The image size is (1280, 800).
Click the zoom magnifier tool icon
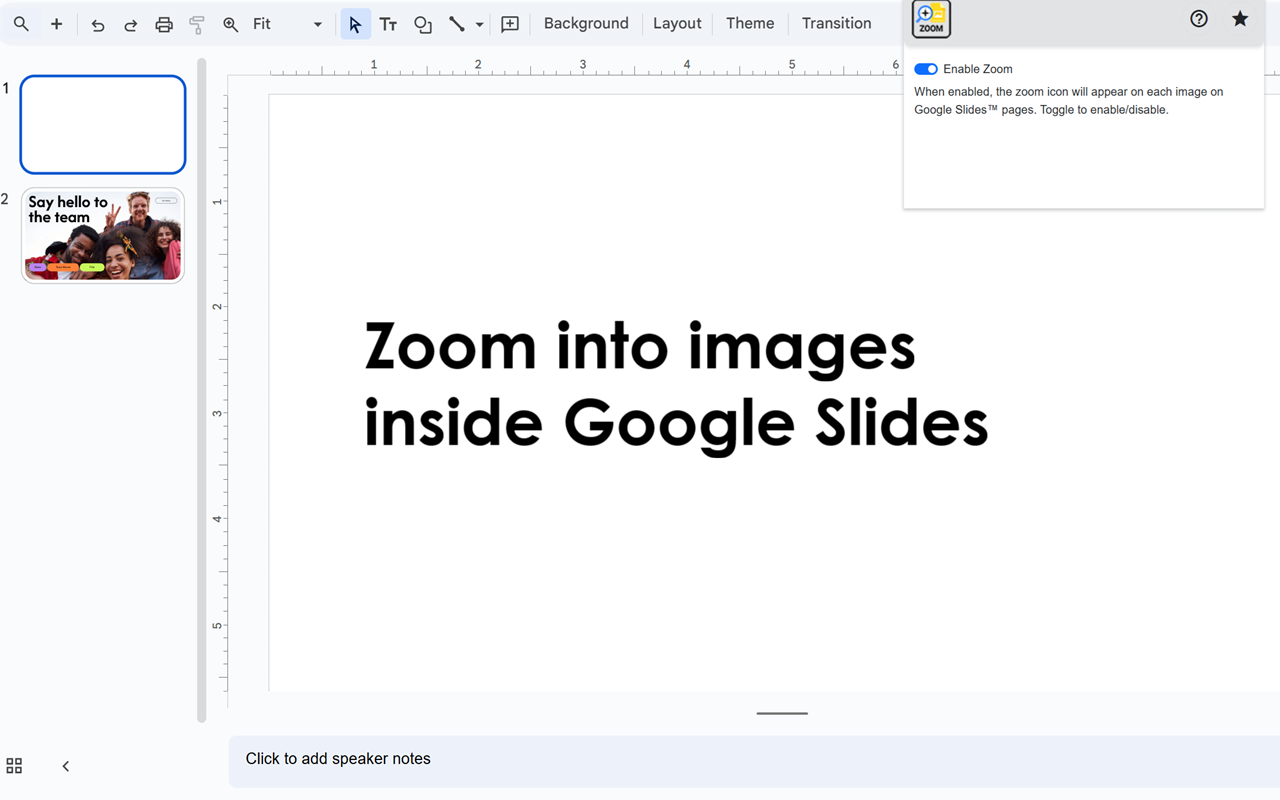pyautogui.click(x=231, y=24)
